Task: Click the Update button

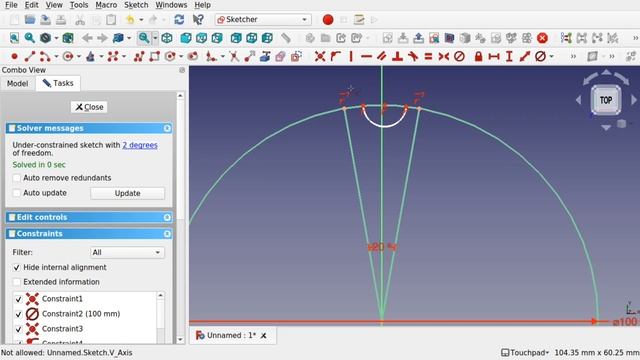Action: click(x=127, y=193)
